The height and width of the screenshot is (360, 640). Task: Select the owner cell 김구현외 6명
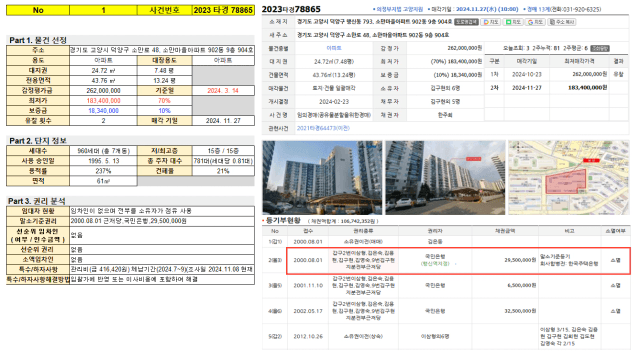coord(445,88)
